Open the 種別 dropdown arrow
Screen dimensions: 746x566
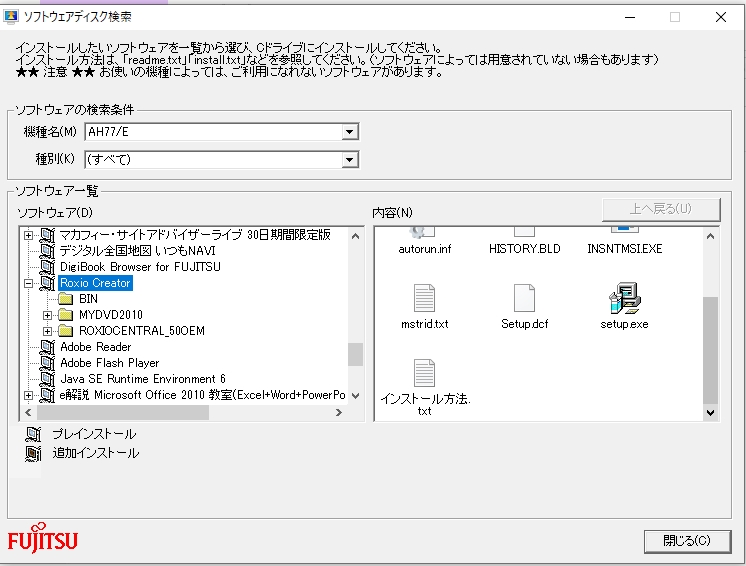tap(350, 159)
